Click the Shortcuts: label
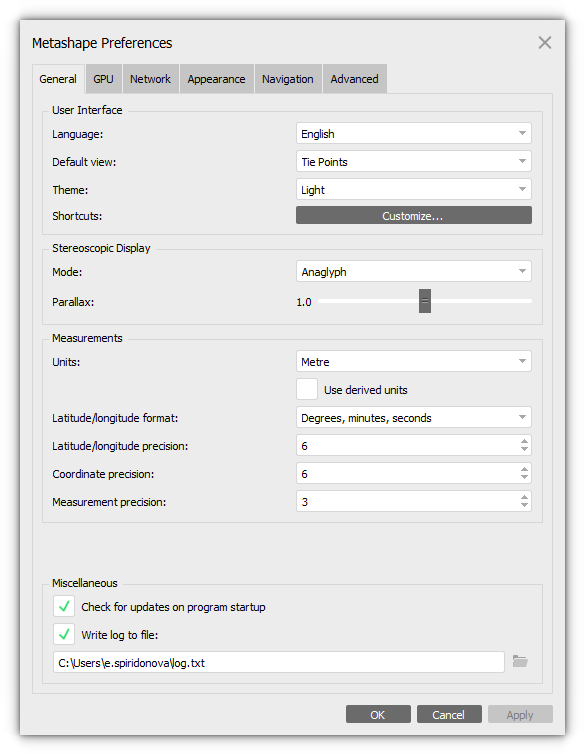The image size is (584, 754). tap(77, 216)
